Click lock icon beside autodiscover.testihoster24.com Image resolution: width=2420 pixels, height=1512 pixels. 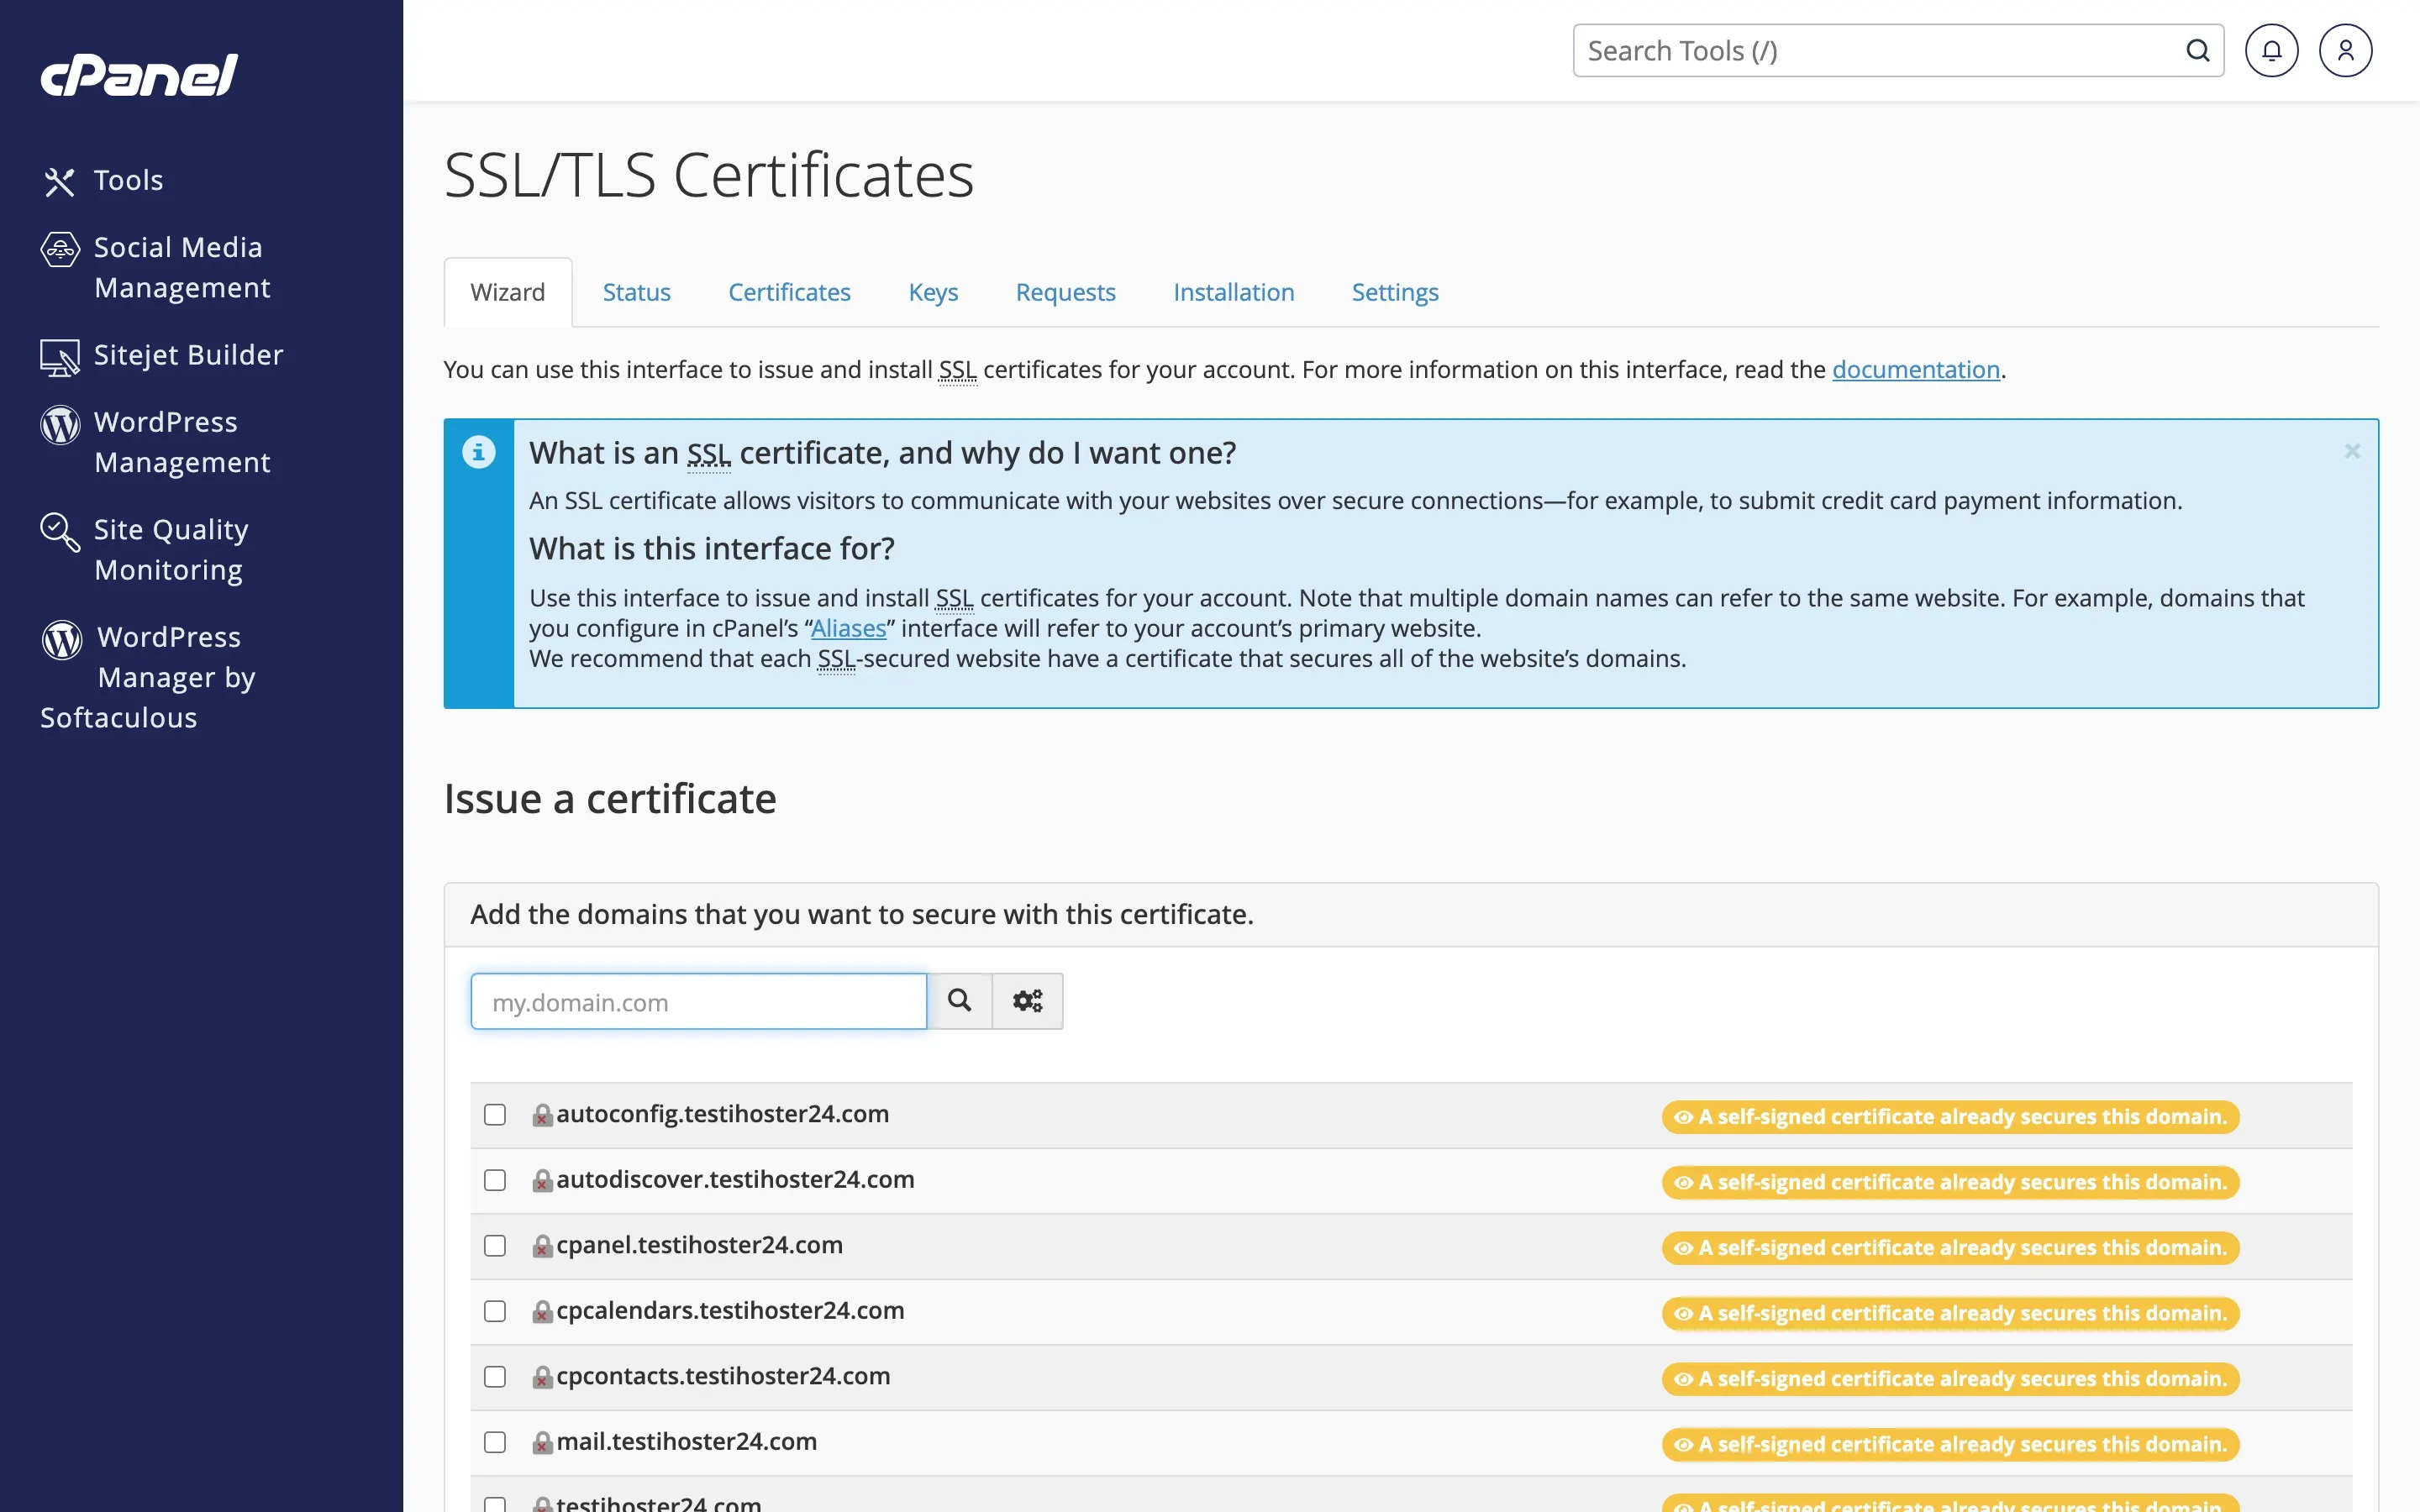(x=542, y=1181)
